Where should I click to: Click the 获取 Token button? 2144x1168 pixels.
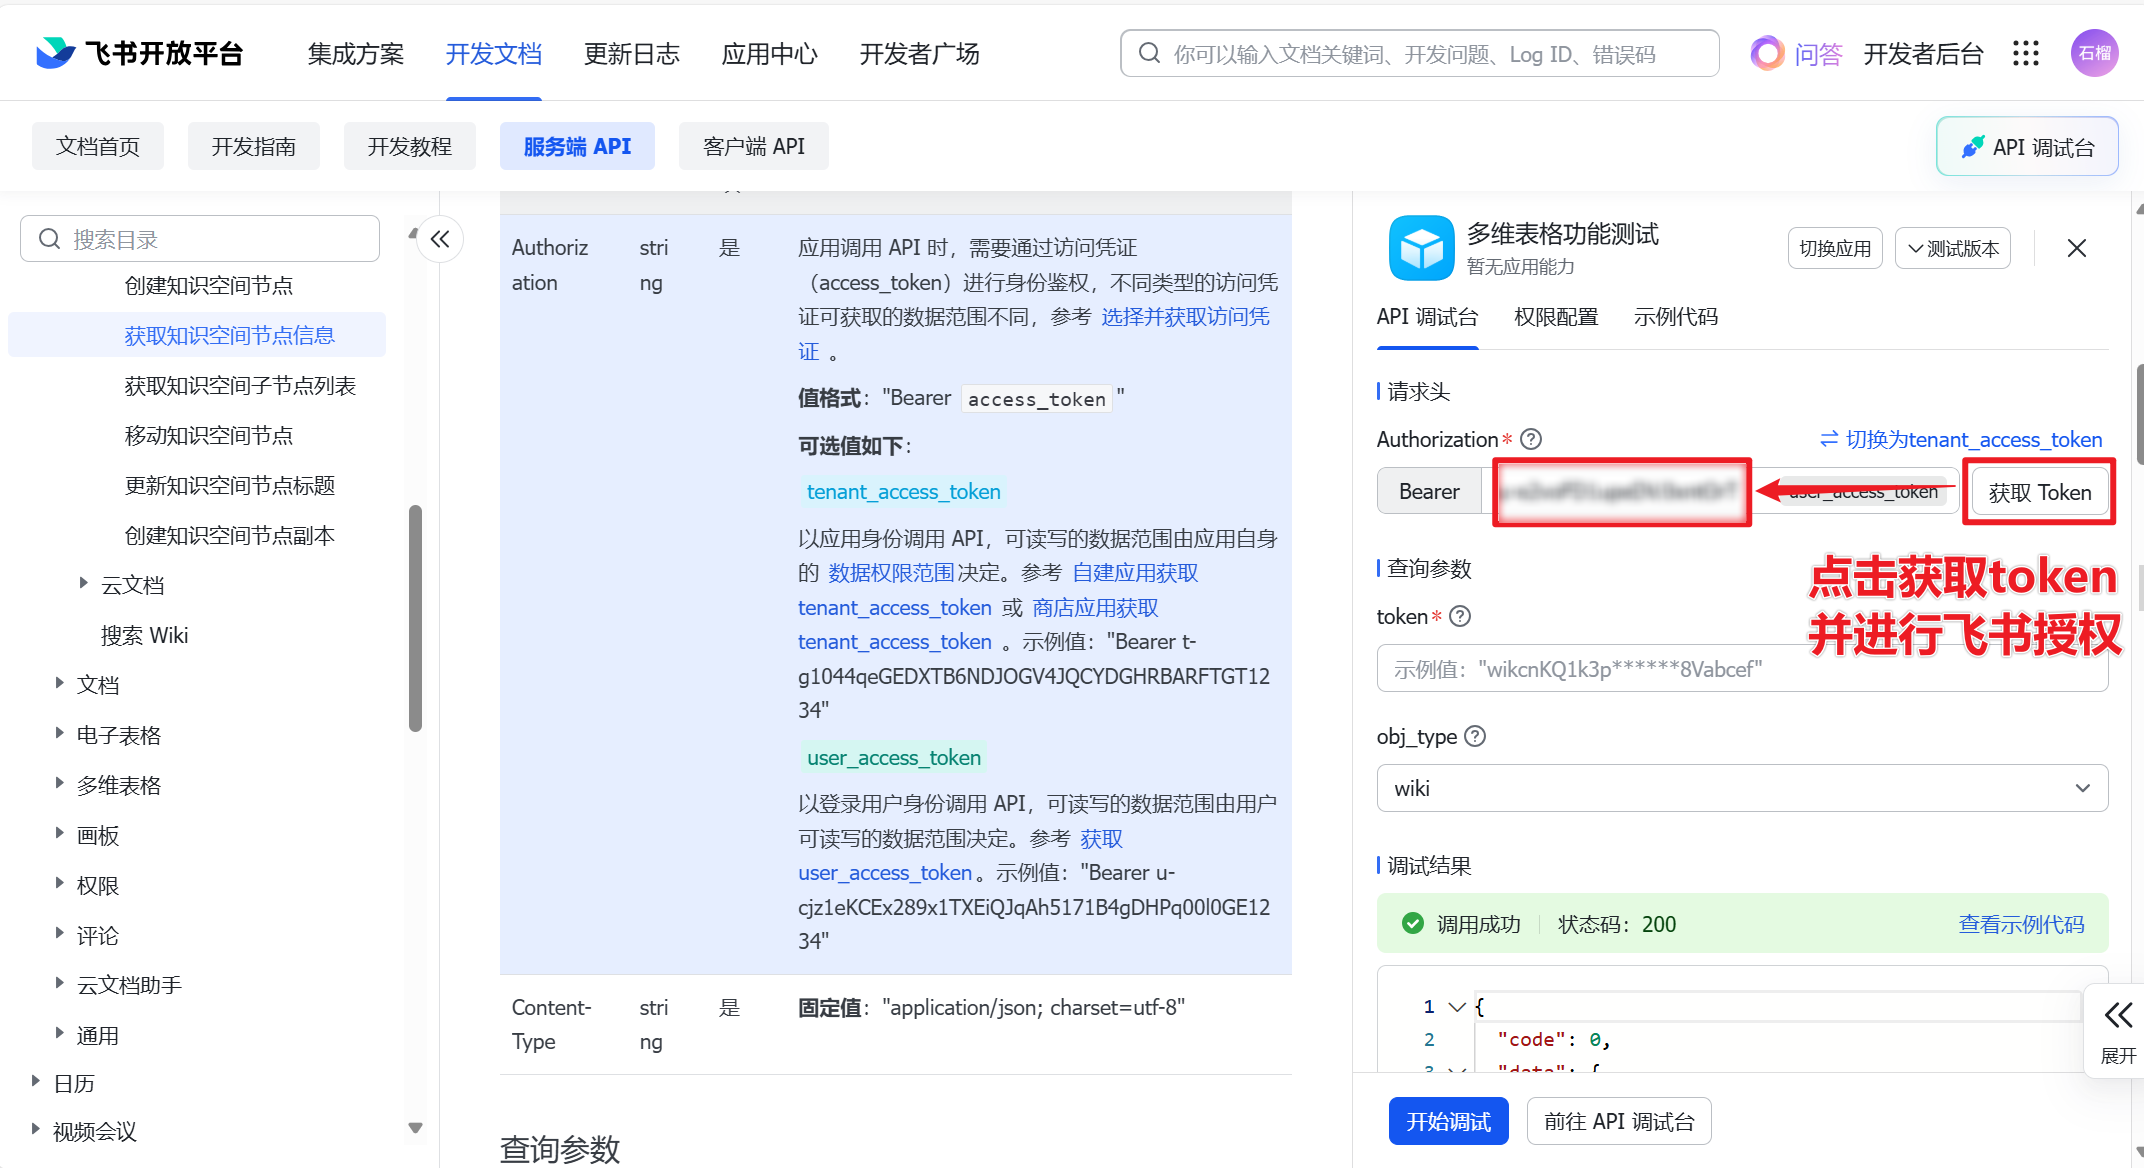pyautogui.click(x=2039, y=492)
